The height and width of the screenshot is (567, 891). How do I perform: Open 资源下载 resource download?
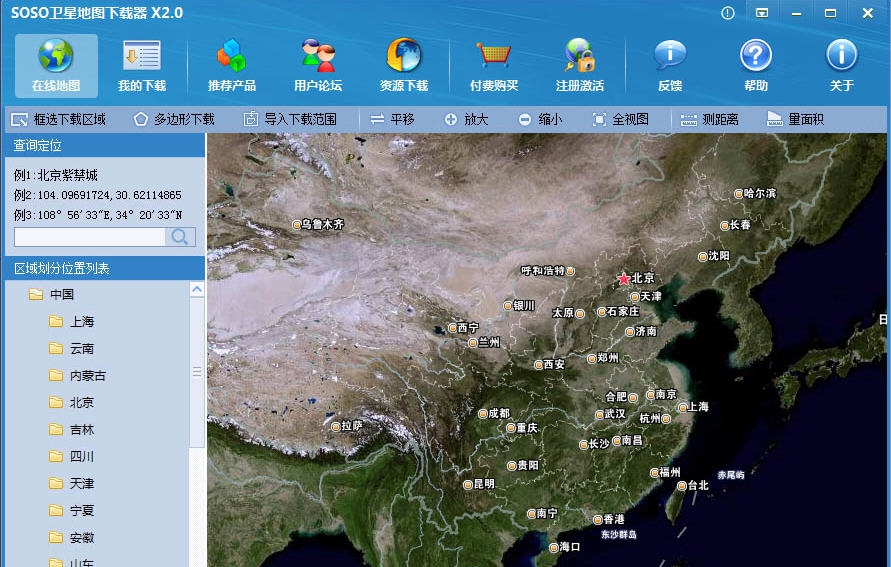click(403, 65)
